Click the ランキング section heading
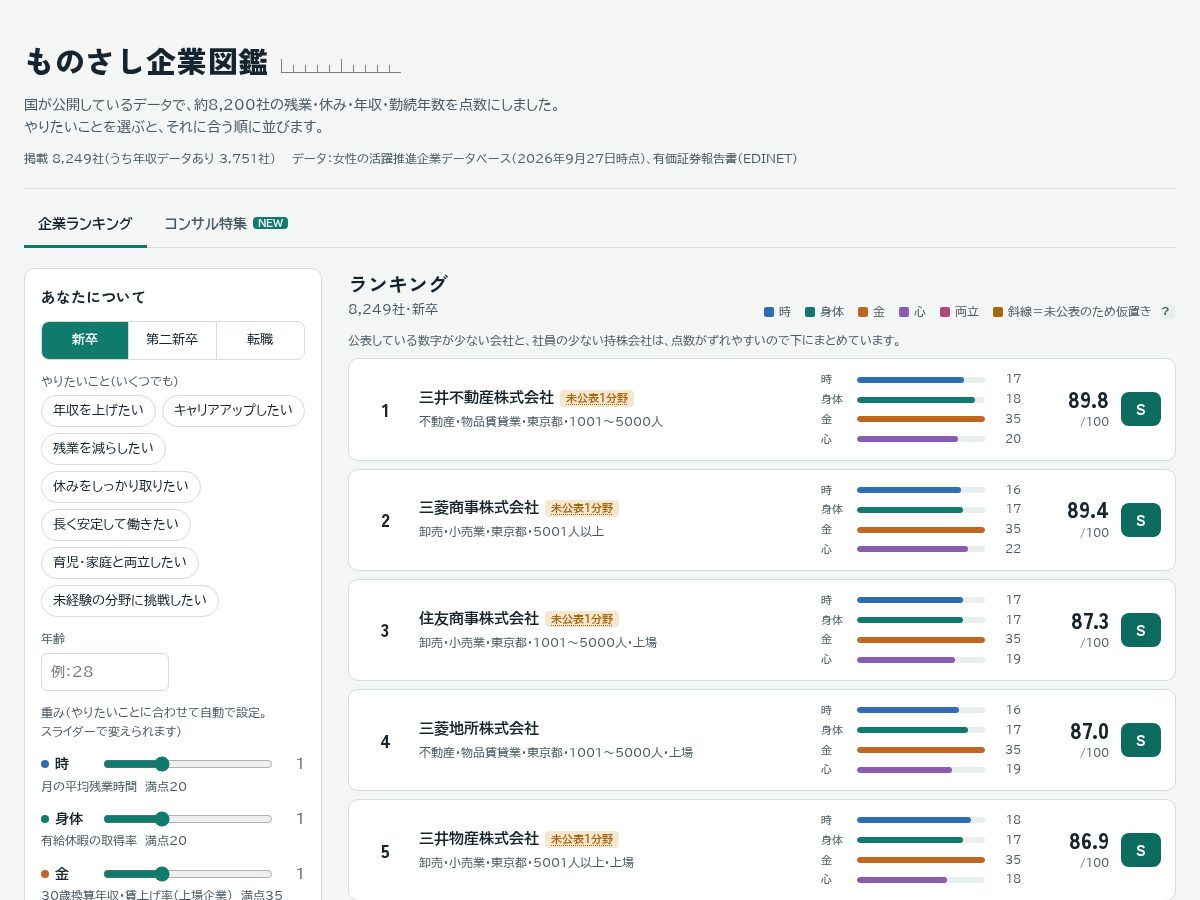Image resolution: width=1200 pixels, height=900 pixels. click(398, 283)
